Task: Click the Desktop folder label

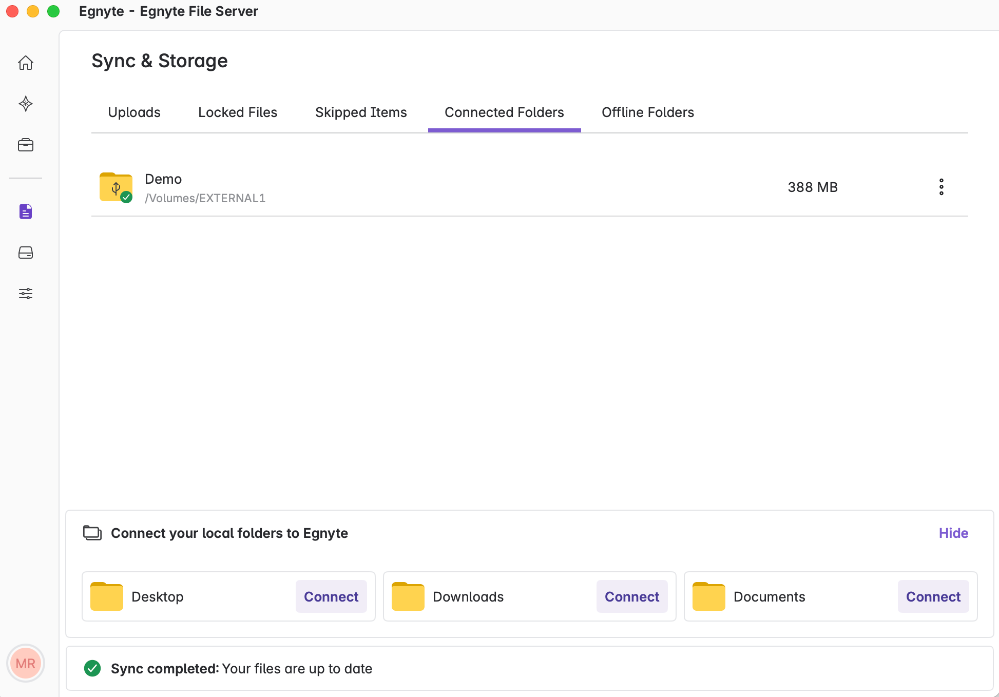Action: [157, 597]
